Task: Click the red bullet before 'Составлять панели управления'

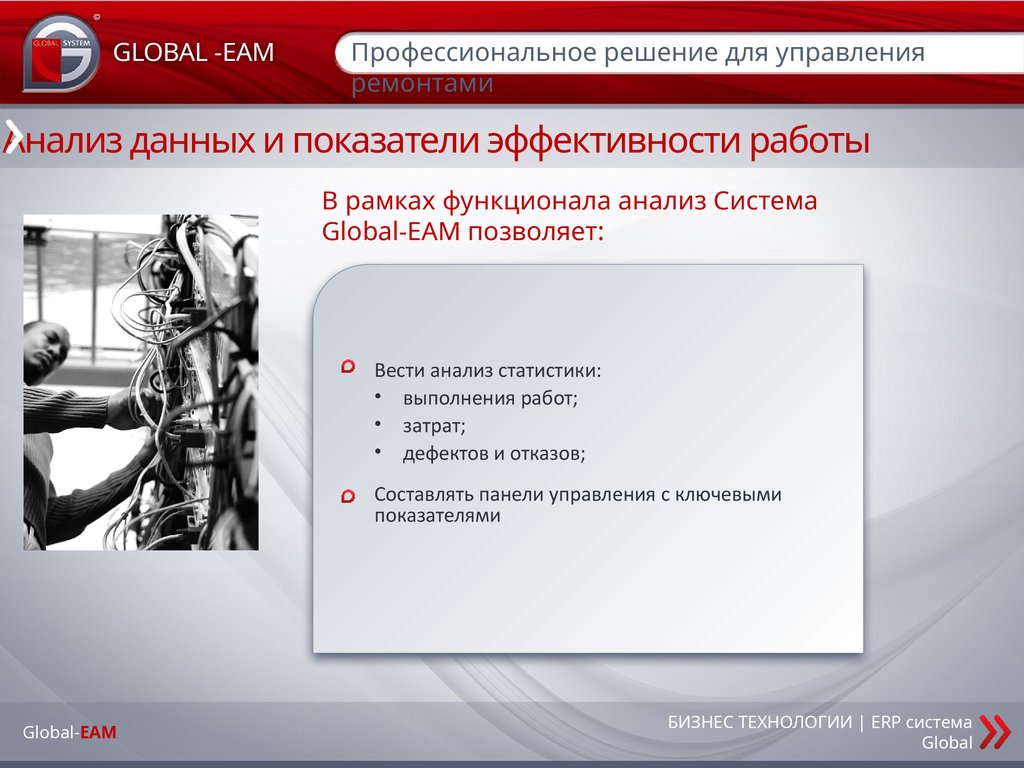Action: point(348,496)
